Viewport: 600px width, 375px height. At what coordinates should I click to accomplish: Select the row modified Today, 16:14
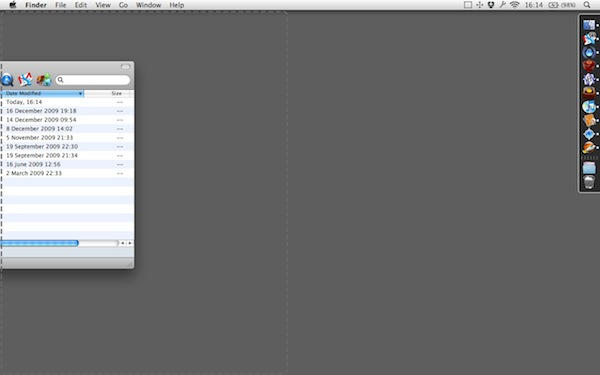[67, 102]
